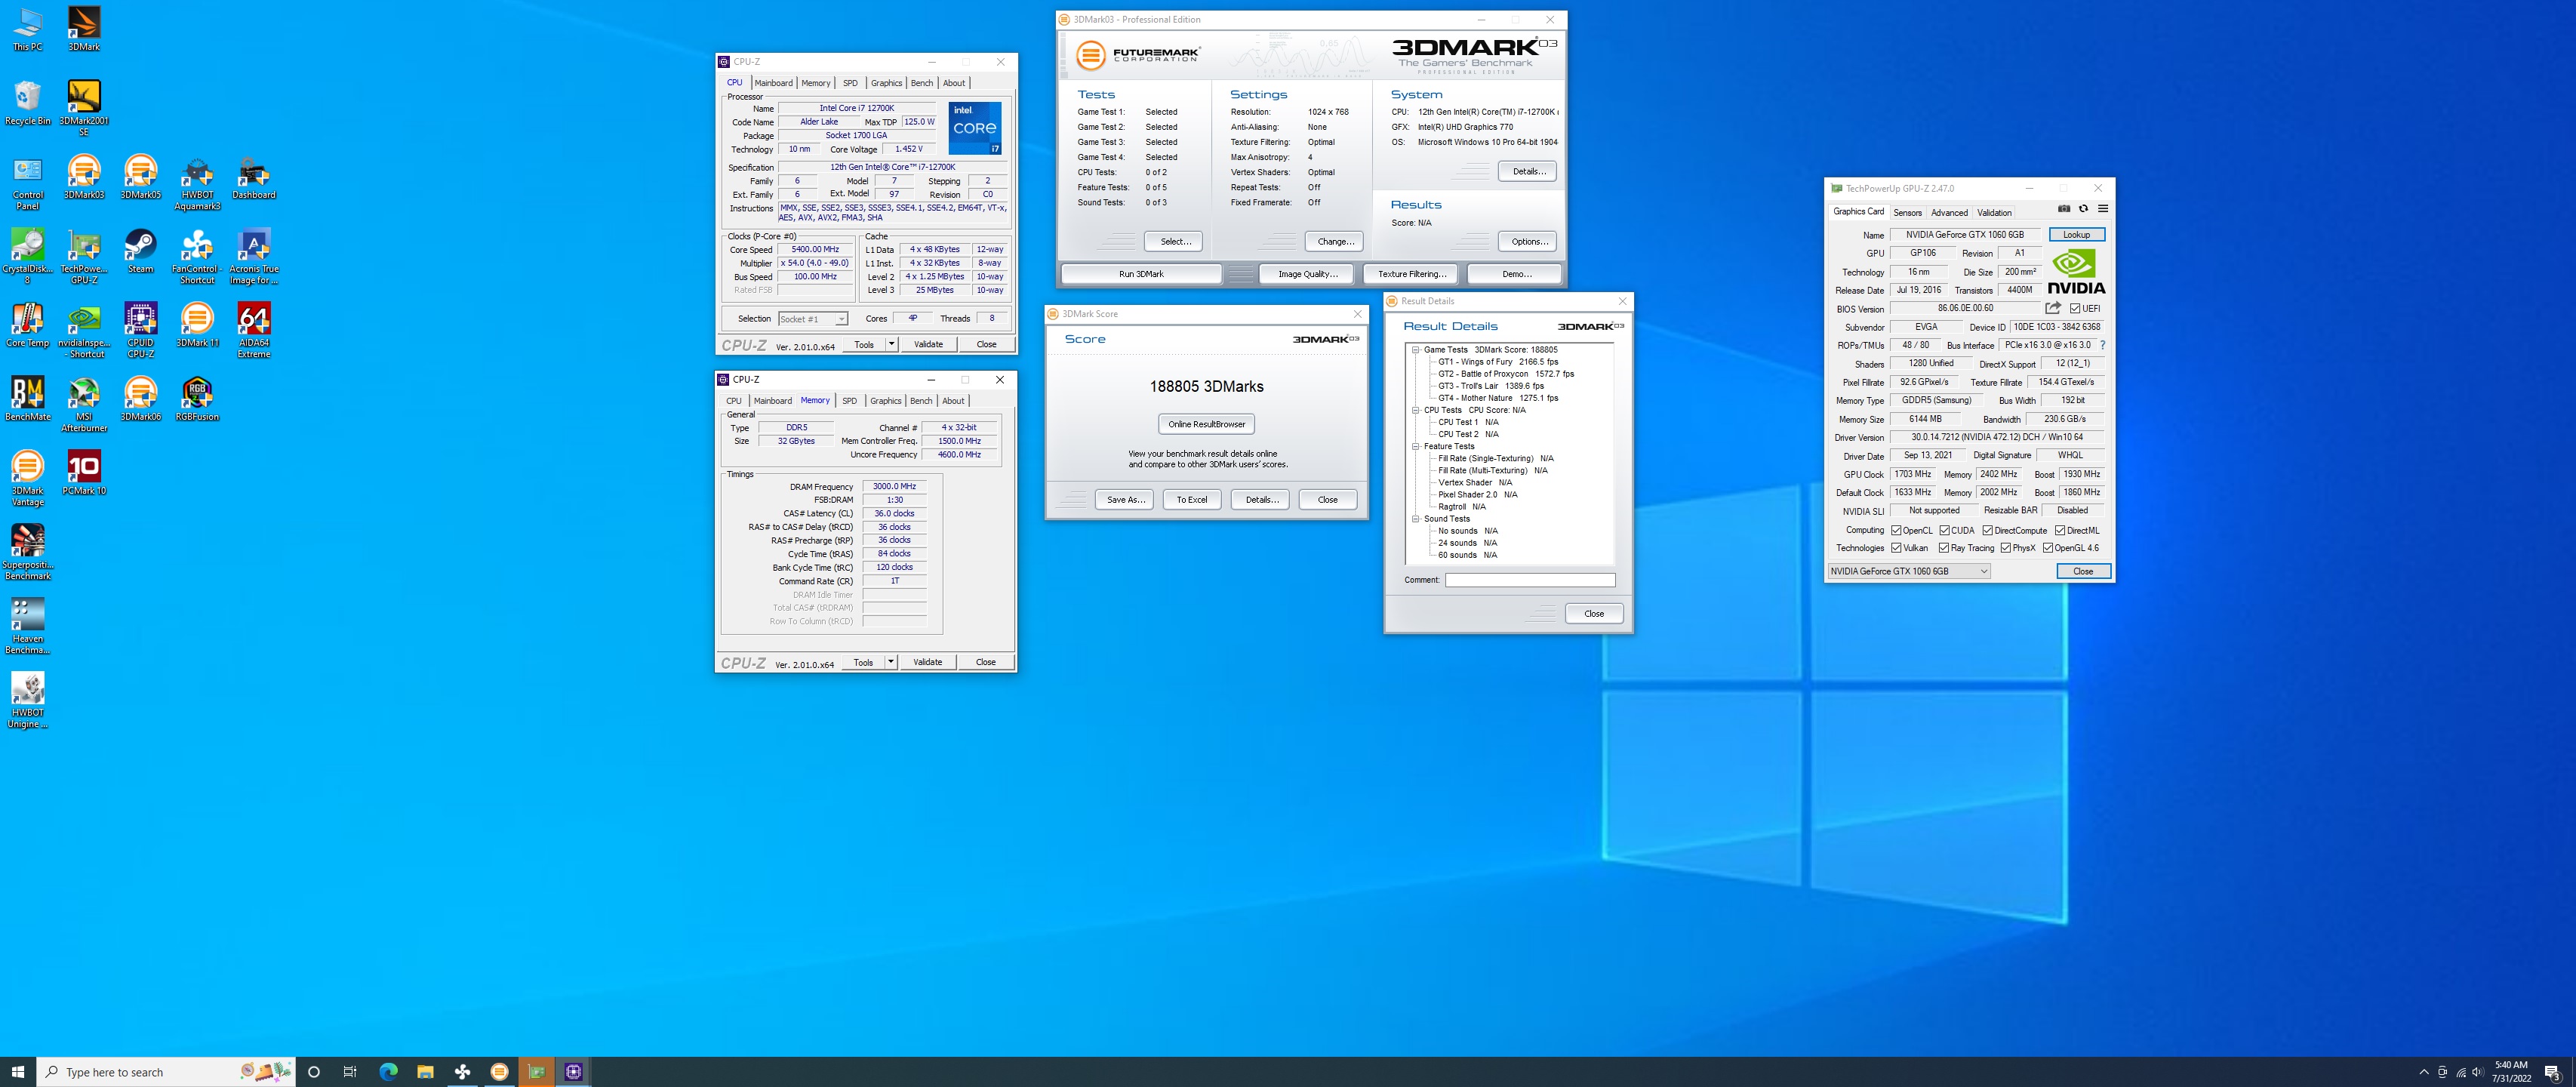Click Run 3DMark button
This screenshot has width=2576, height=1087.
point(1141,274)
